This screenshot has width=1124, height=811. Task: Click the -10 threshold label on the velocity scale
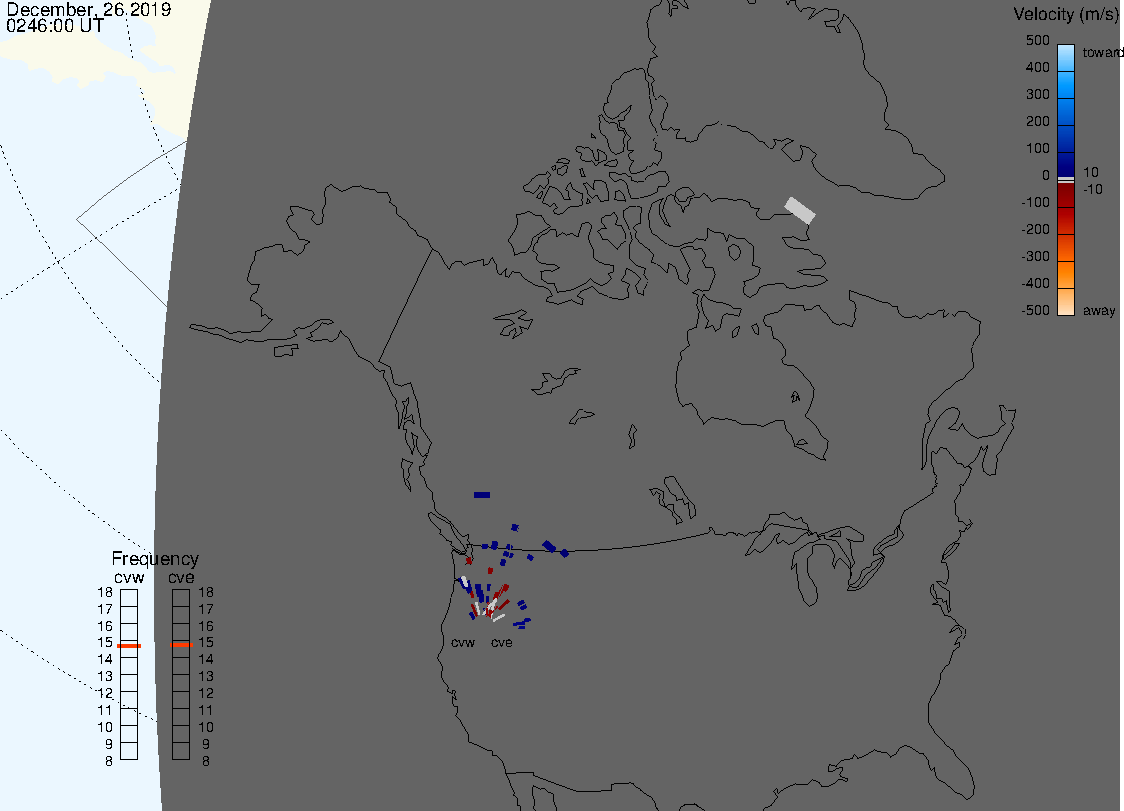click(x=1092, y=189)
